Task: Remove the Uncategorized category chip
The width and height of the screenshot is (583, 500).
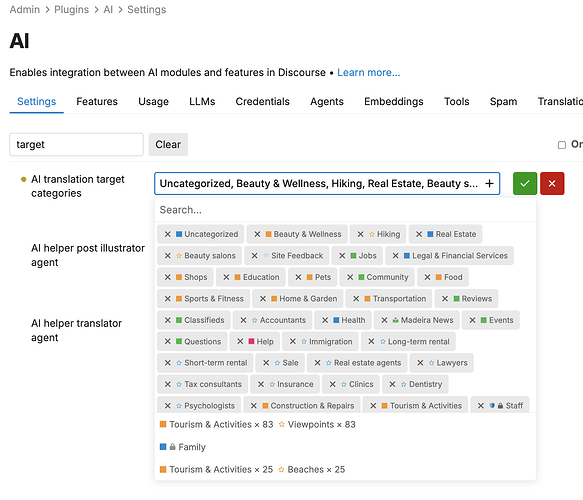Action: [x=168, y=234]
